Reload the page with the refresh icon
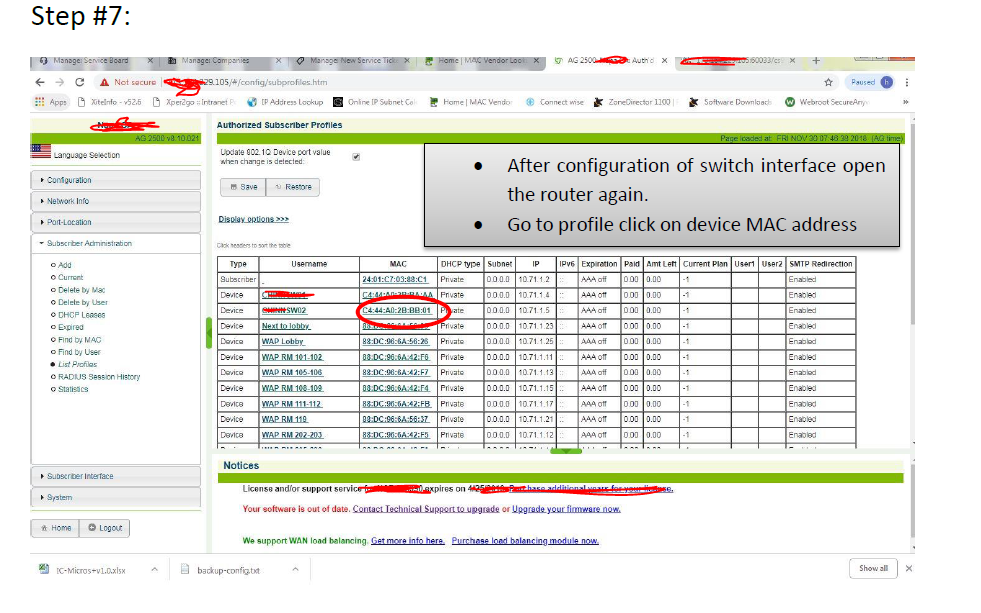Image resolution: width=981 pixels, height=613 pixels. [x=79, y=82]
